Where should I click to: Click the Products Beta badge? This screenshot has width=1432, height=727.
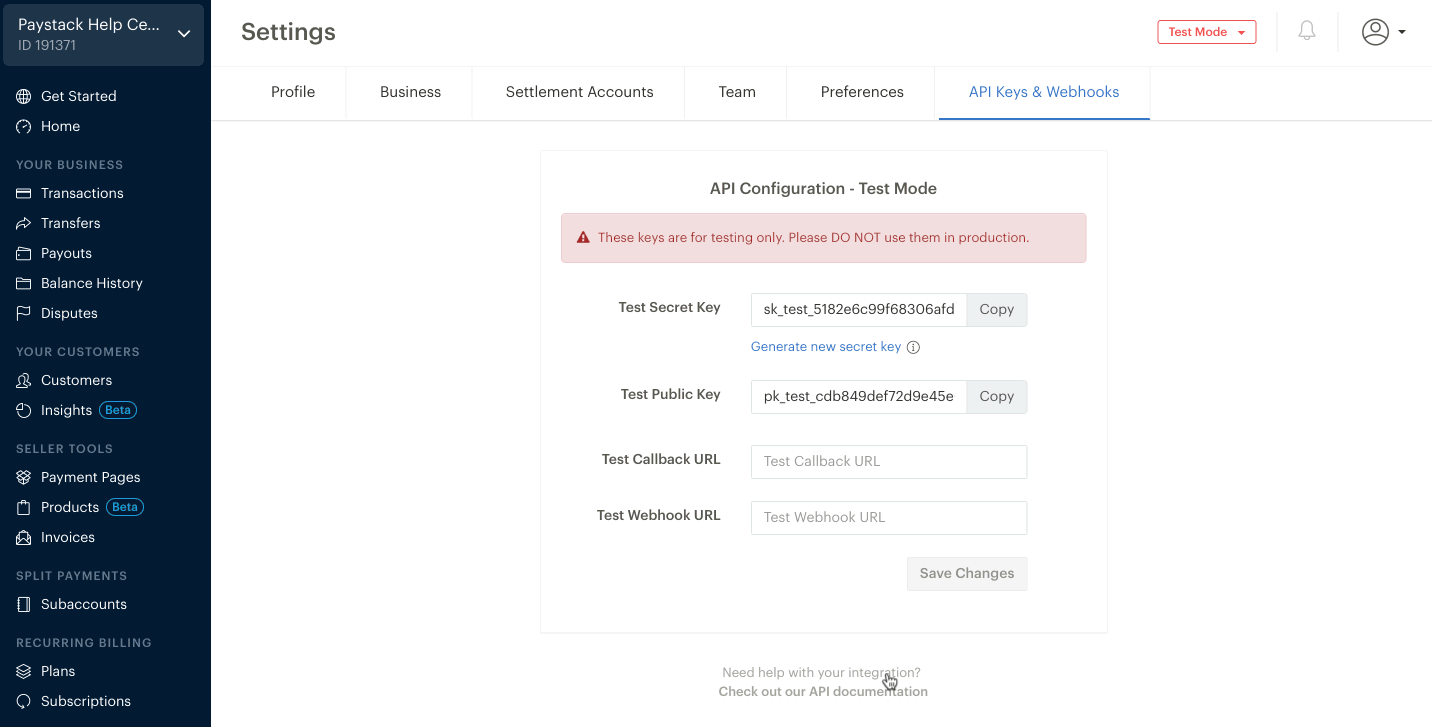coord(125,507)
